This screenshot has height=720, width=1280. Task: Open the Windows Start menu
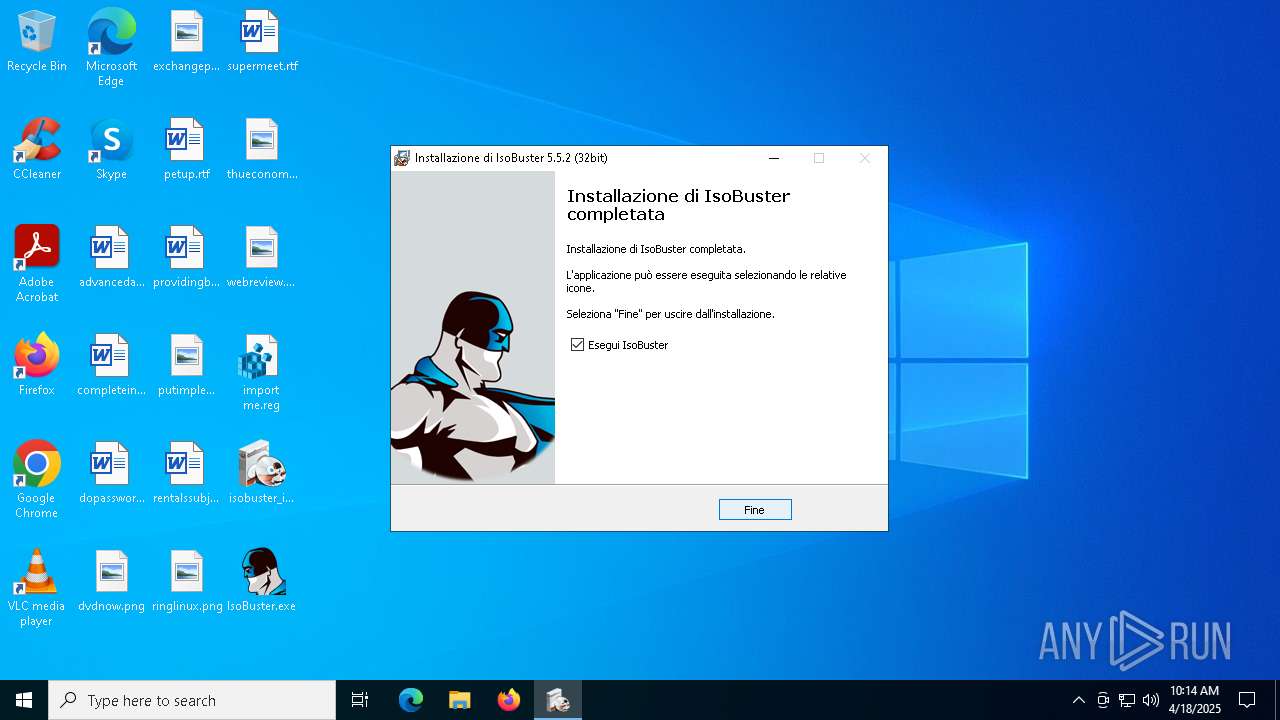(x=24, y=700)
